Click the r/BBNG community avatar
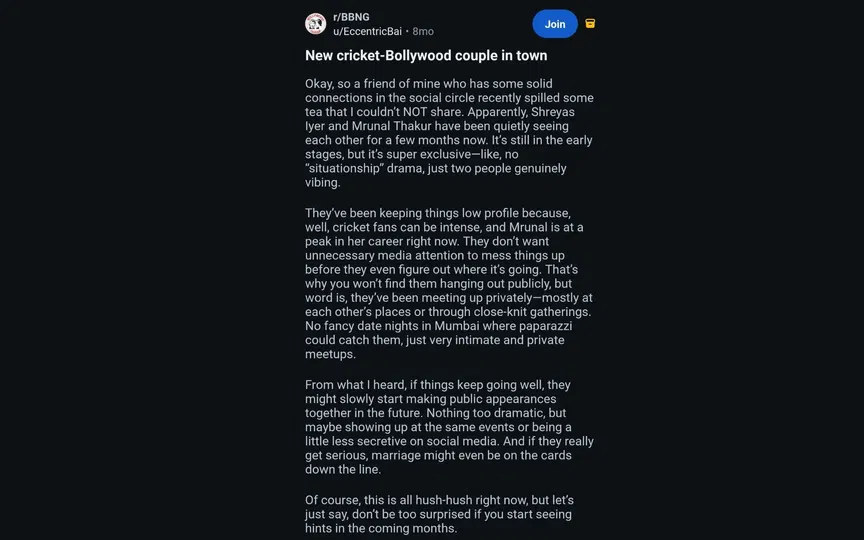 [315, 24]
